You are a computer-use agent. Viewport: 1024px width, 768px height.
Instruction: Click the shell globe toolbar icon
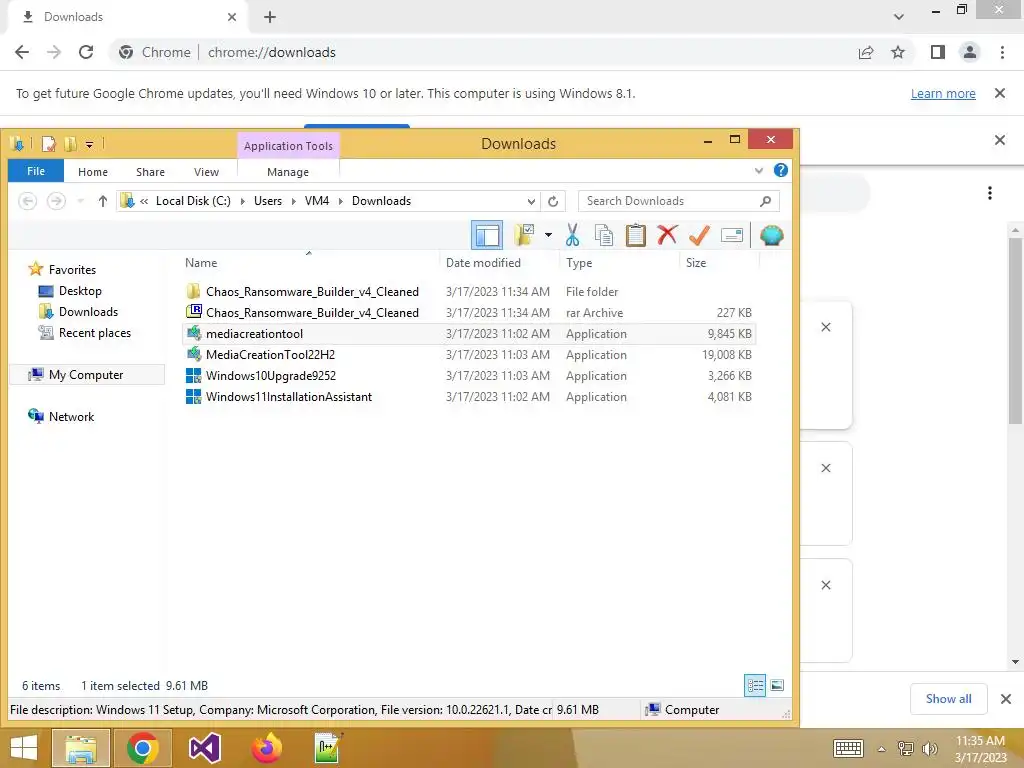pyautogui.click(x=771, y=235)
